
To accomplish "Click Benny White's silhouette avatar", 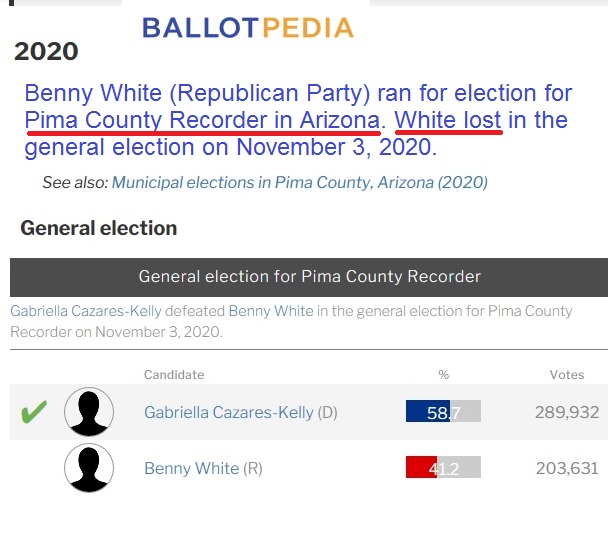I will [x=89, y=468].
